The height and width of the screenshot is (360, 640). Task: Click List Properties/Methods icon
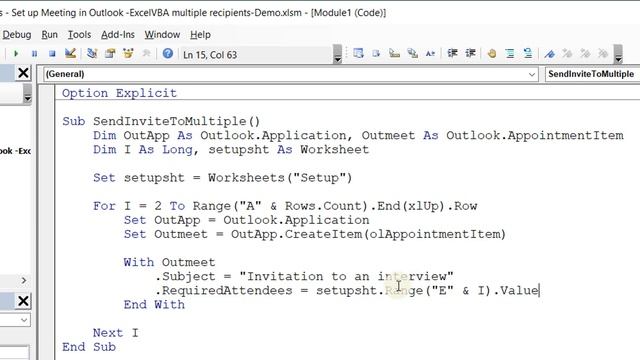tap(358, 53)
